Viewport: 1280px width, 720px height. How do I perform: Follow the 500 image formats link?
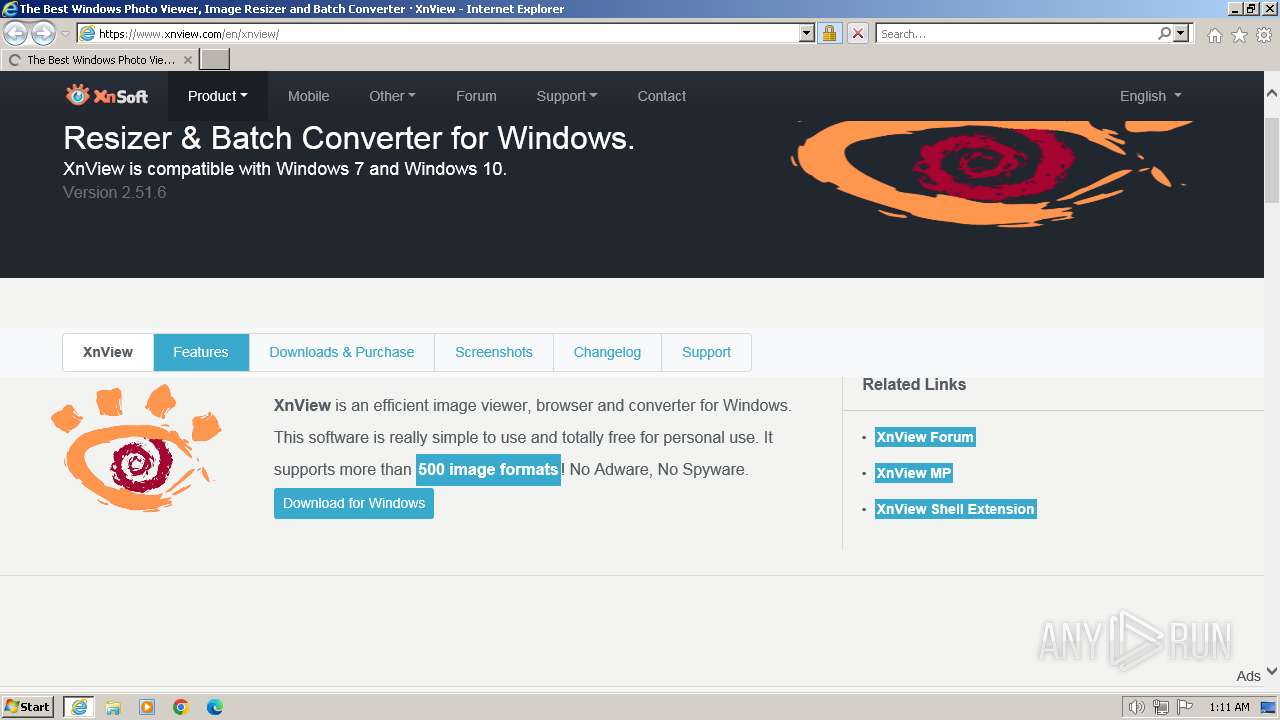(488, 469)
